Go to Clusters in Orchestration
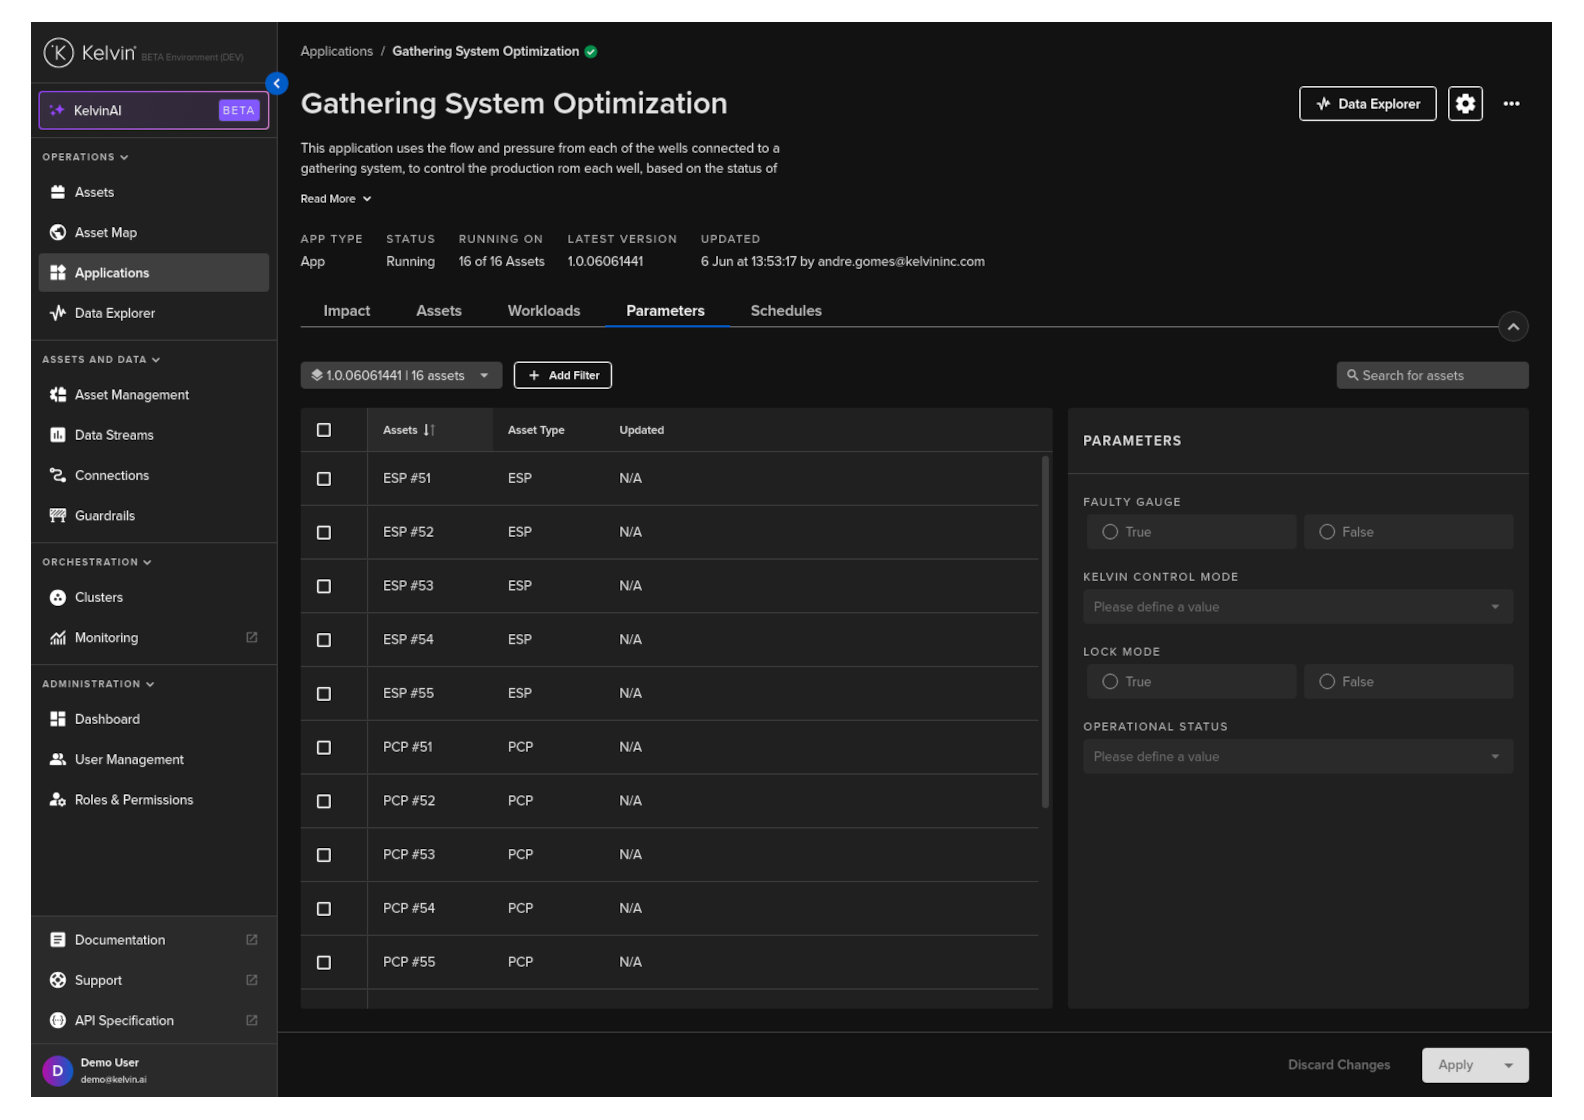This screenshot has width=1584, height=1120. [x=98, y=598]
